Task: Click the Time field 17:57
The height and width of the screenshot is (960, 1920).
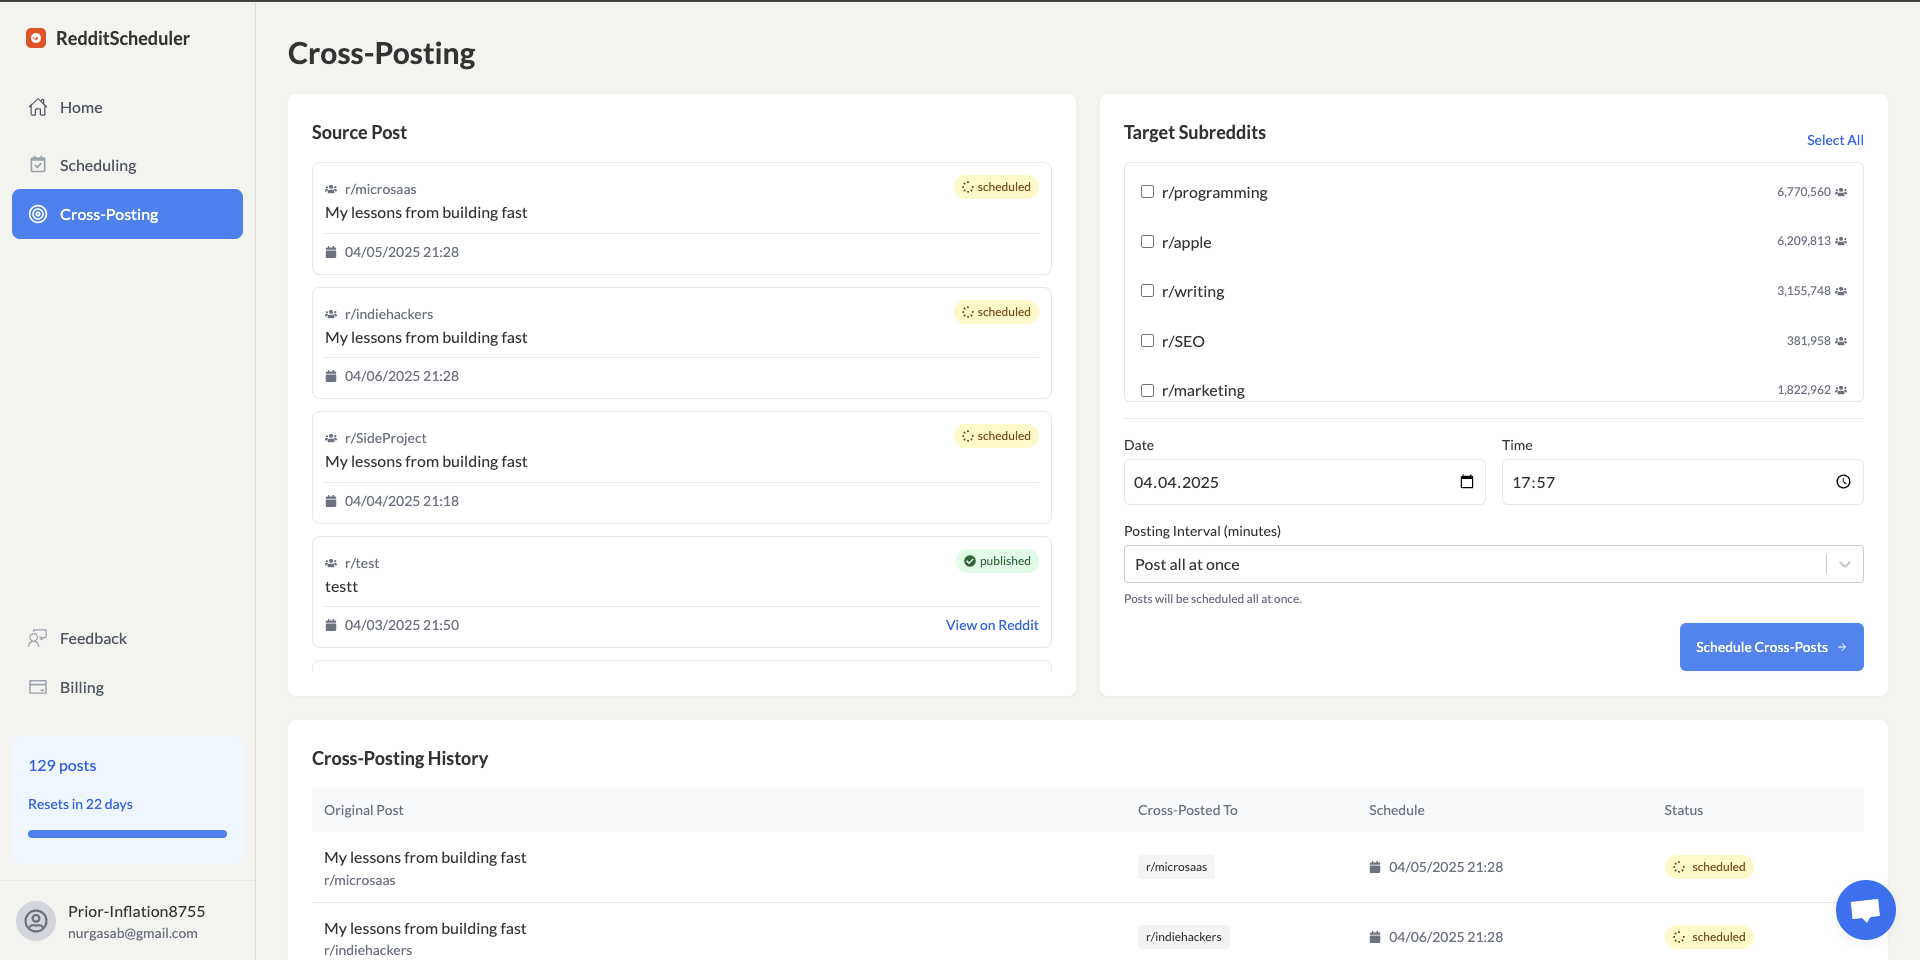Action: [x=1682, y=482]
